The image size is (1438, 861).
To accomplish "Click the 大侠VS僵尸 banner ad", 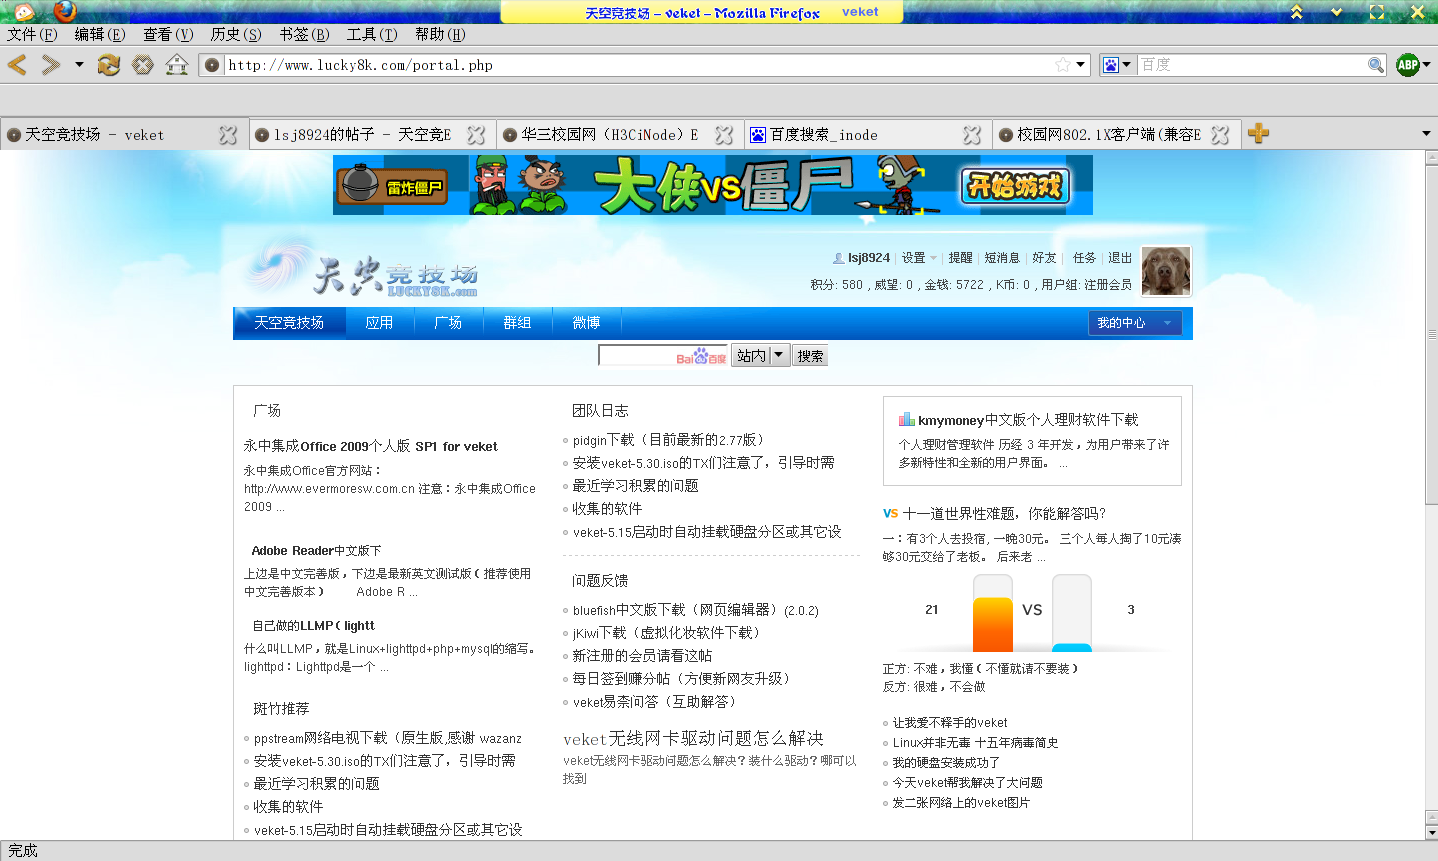I will pyautogui.click(x=713, y=185).
